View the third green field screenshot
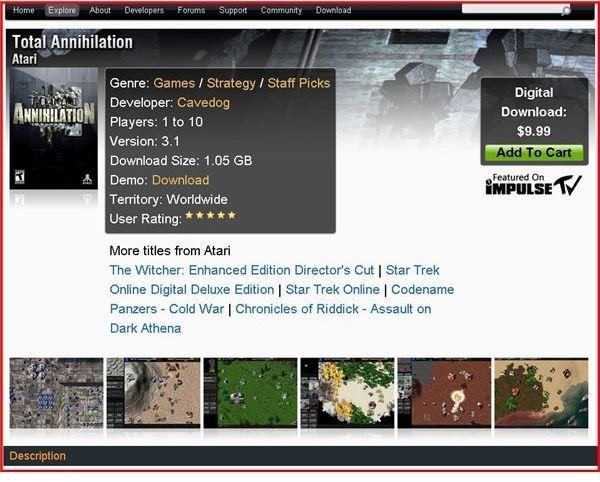This screenshot has height=482, width=600. 250,393
